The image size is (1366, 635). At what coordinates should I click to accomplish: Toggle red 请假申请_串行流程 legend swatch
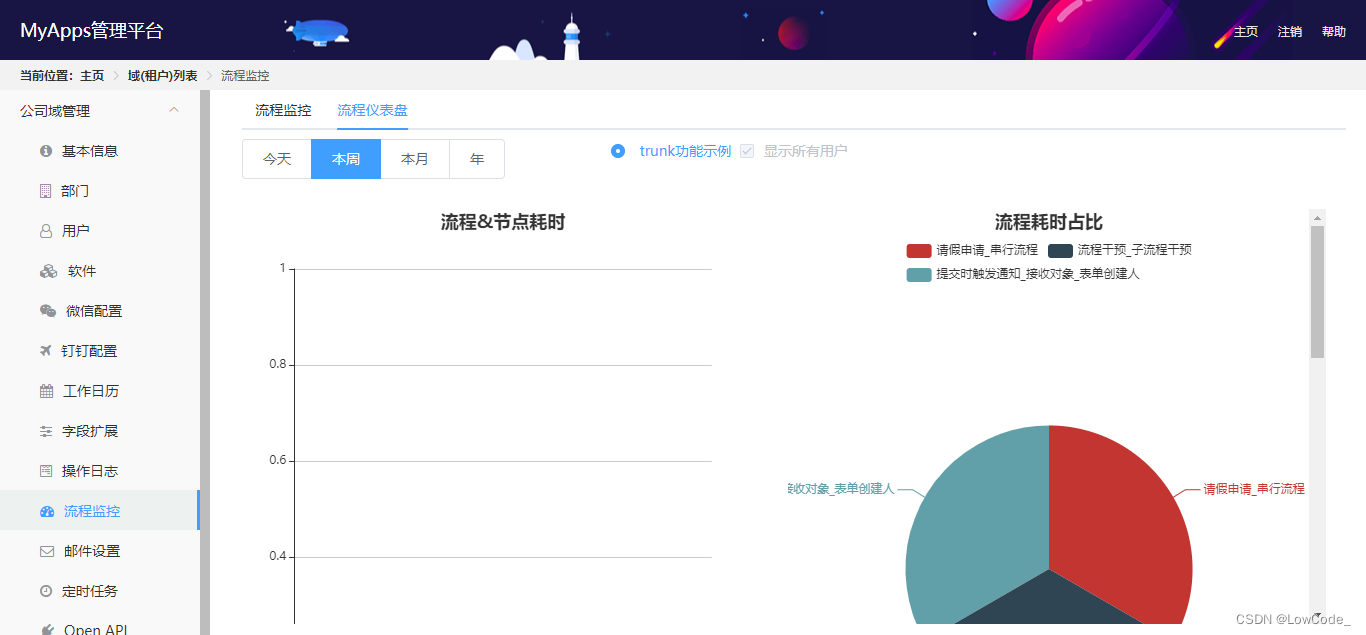(919, 250)
